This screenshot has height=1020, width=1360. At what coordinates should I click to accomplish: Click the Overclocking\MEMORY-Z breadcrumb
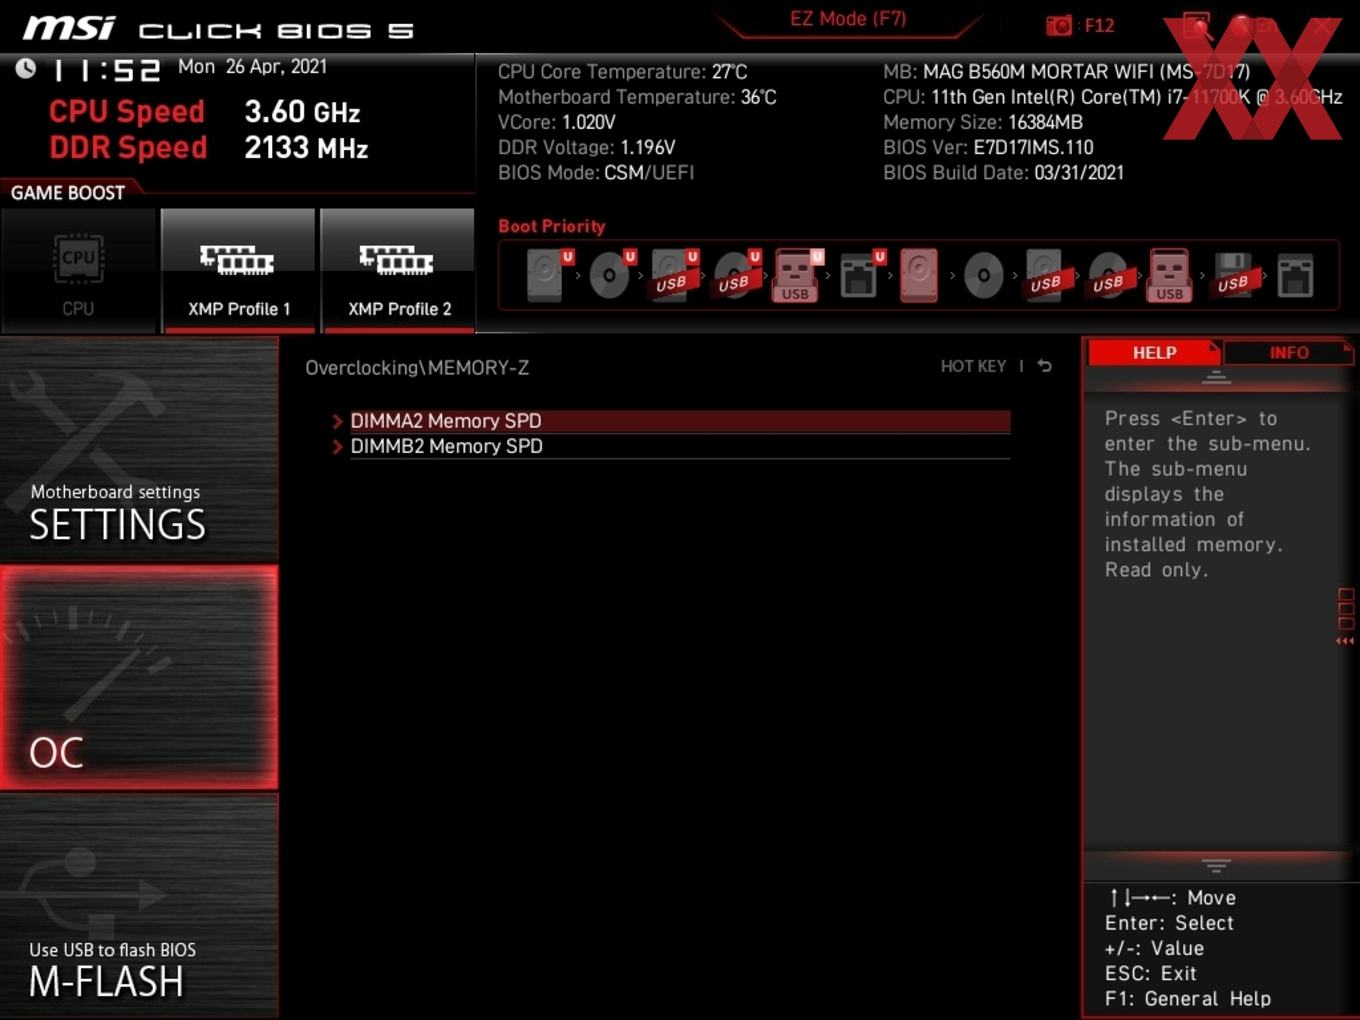(x=417, y=368)
